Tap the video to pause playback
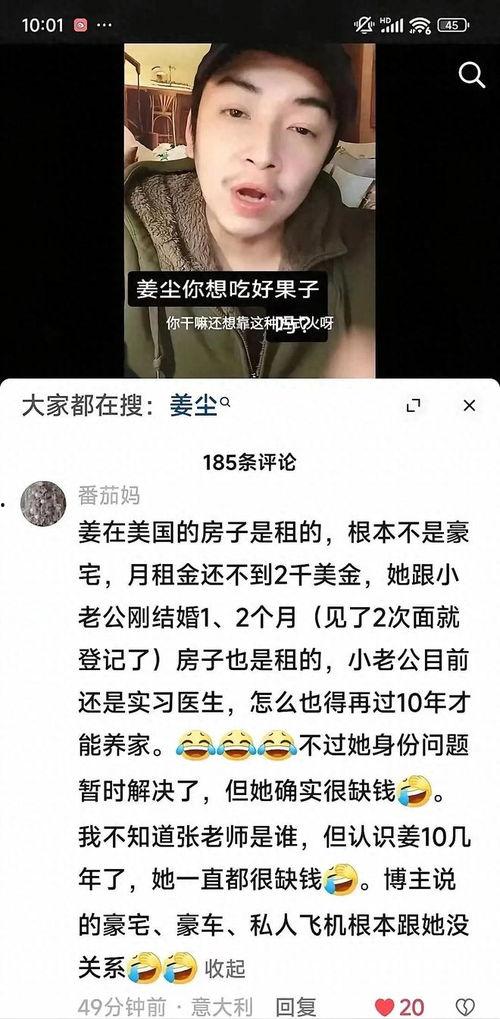This screenshot has height=1019, width=500. tap(250, 211)
